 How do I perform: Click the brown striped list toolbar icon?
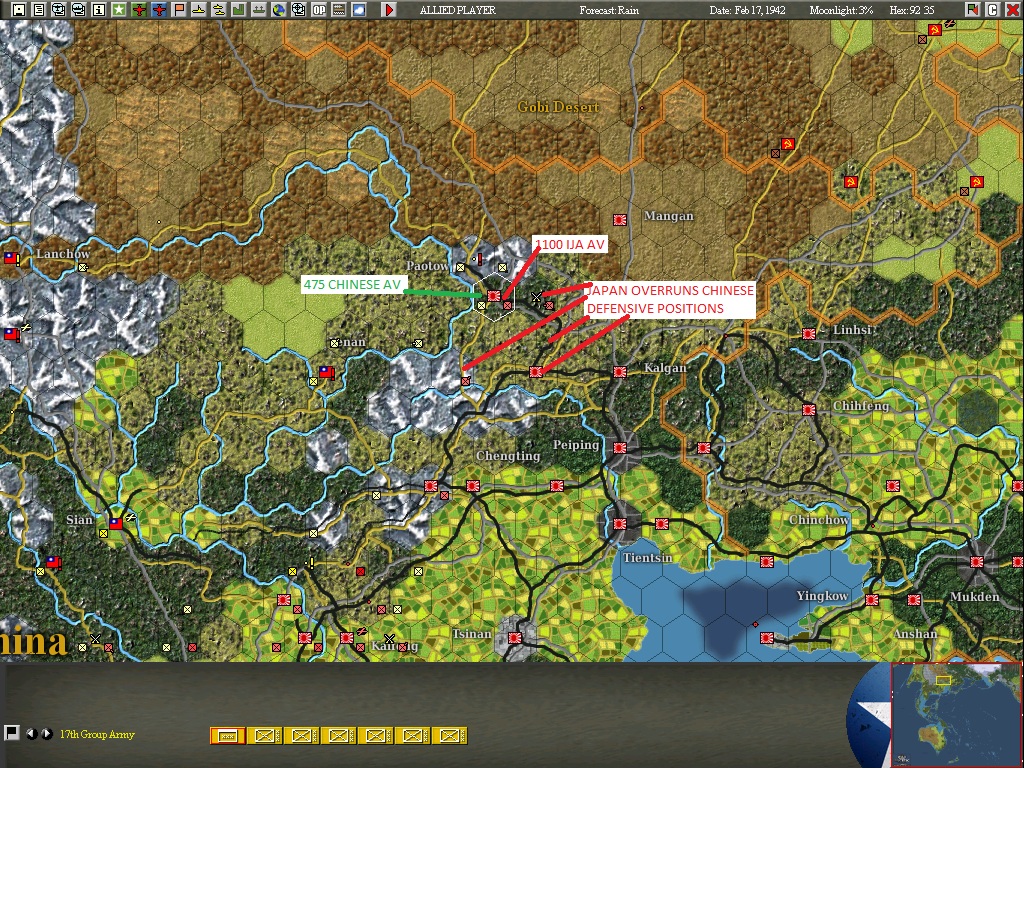click(x=339, y=10)
